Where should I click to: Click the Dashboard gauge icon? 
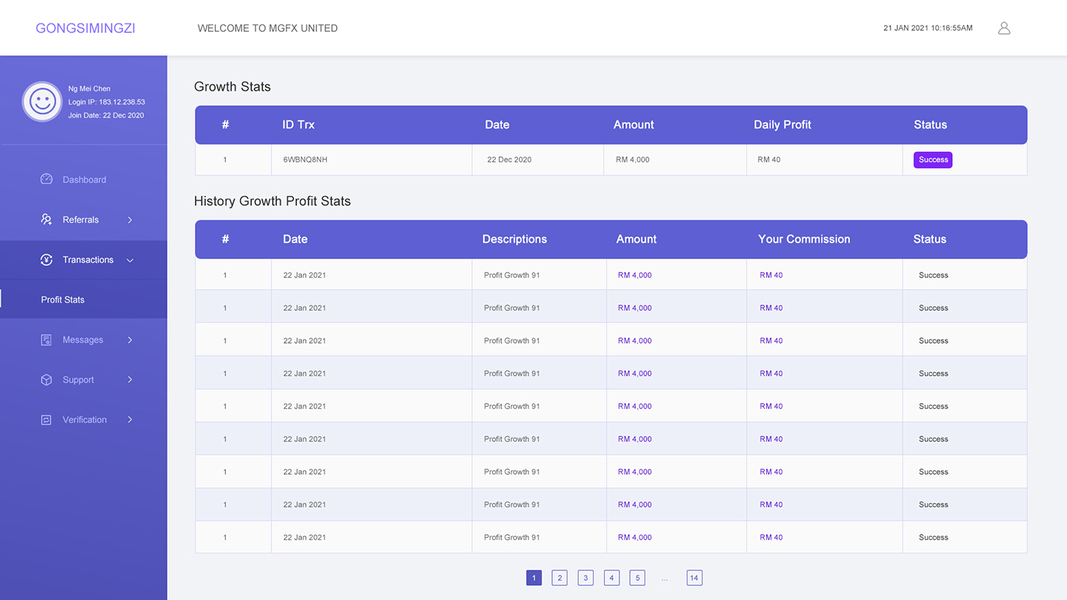click(46, 180)
